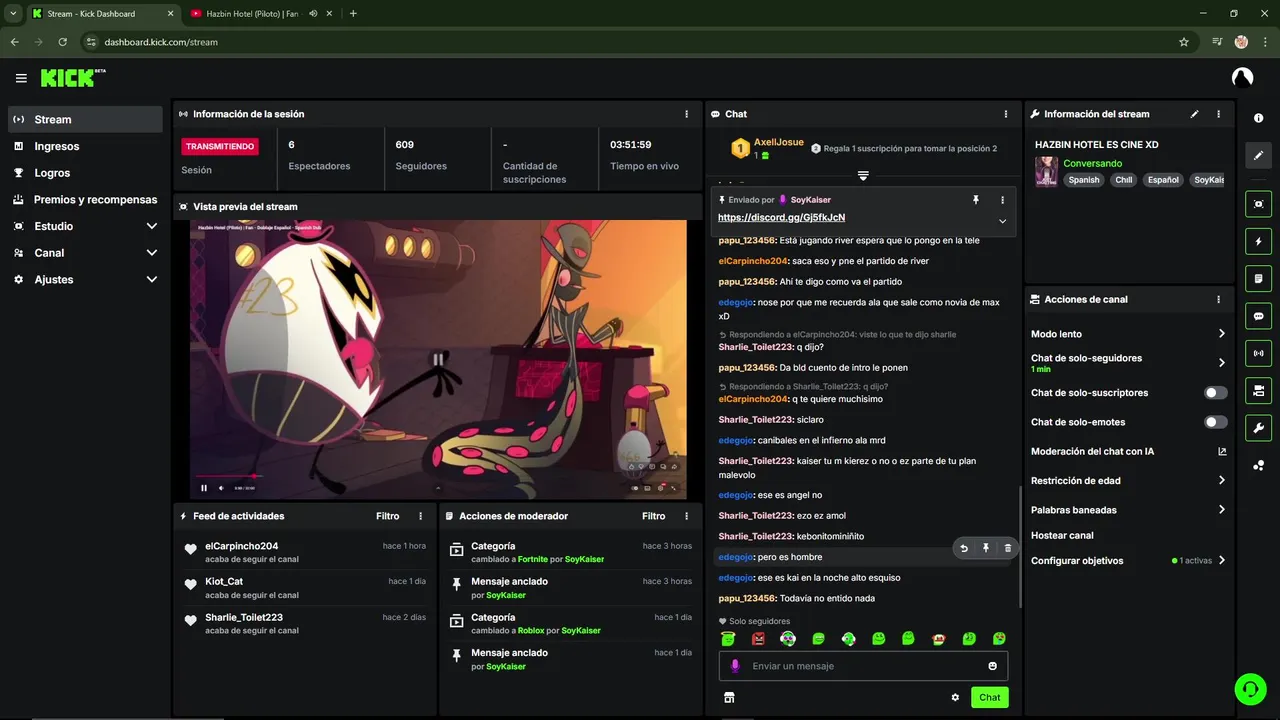Toggle Chat de solo-emotes switch

coord(1216,422)
